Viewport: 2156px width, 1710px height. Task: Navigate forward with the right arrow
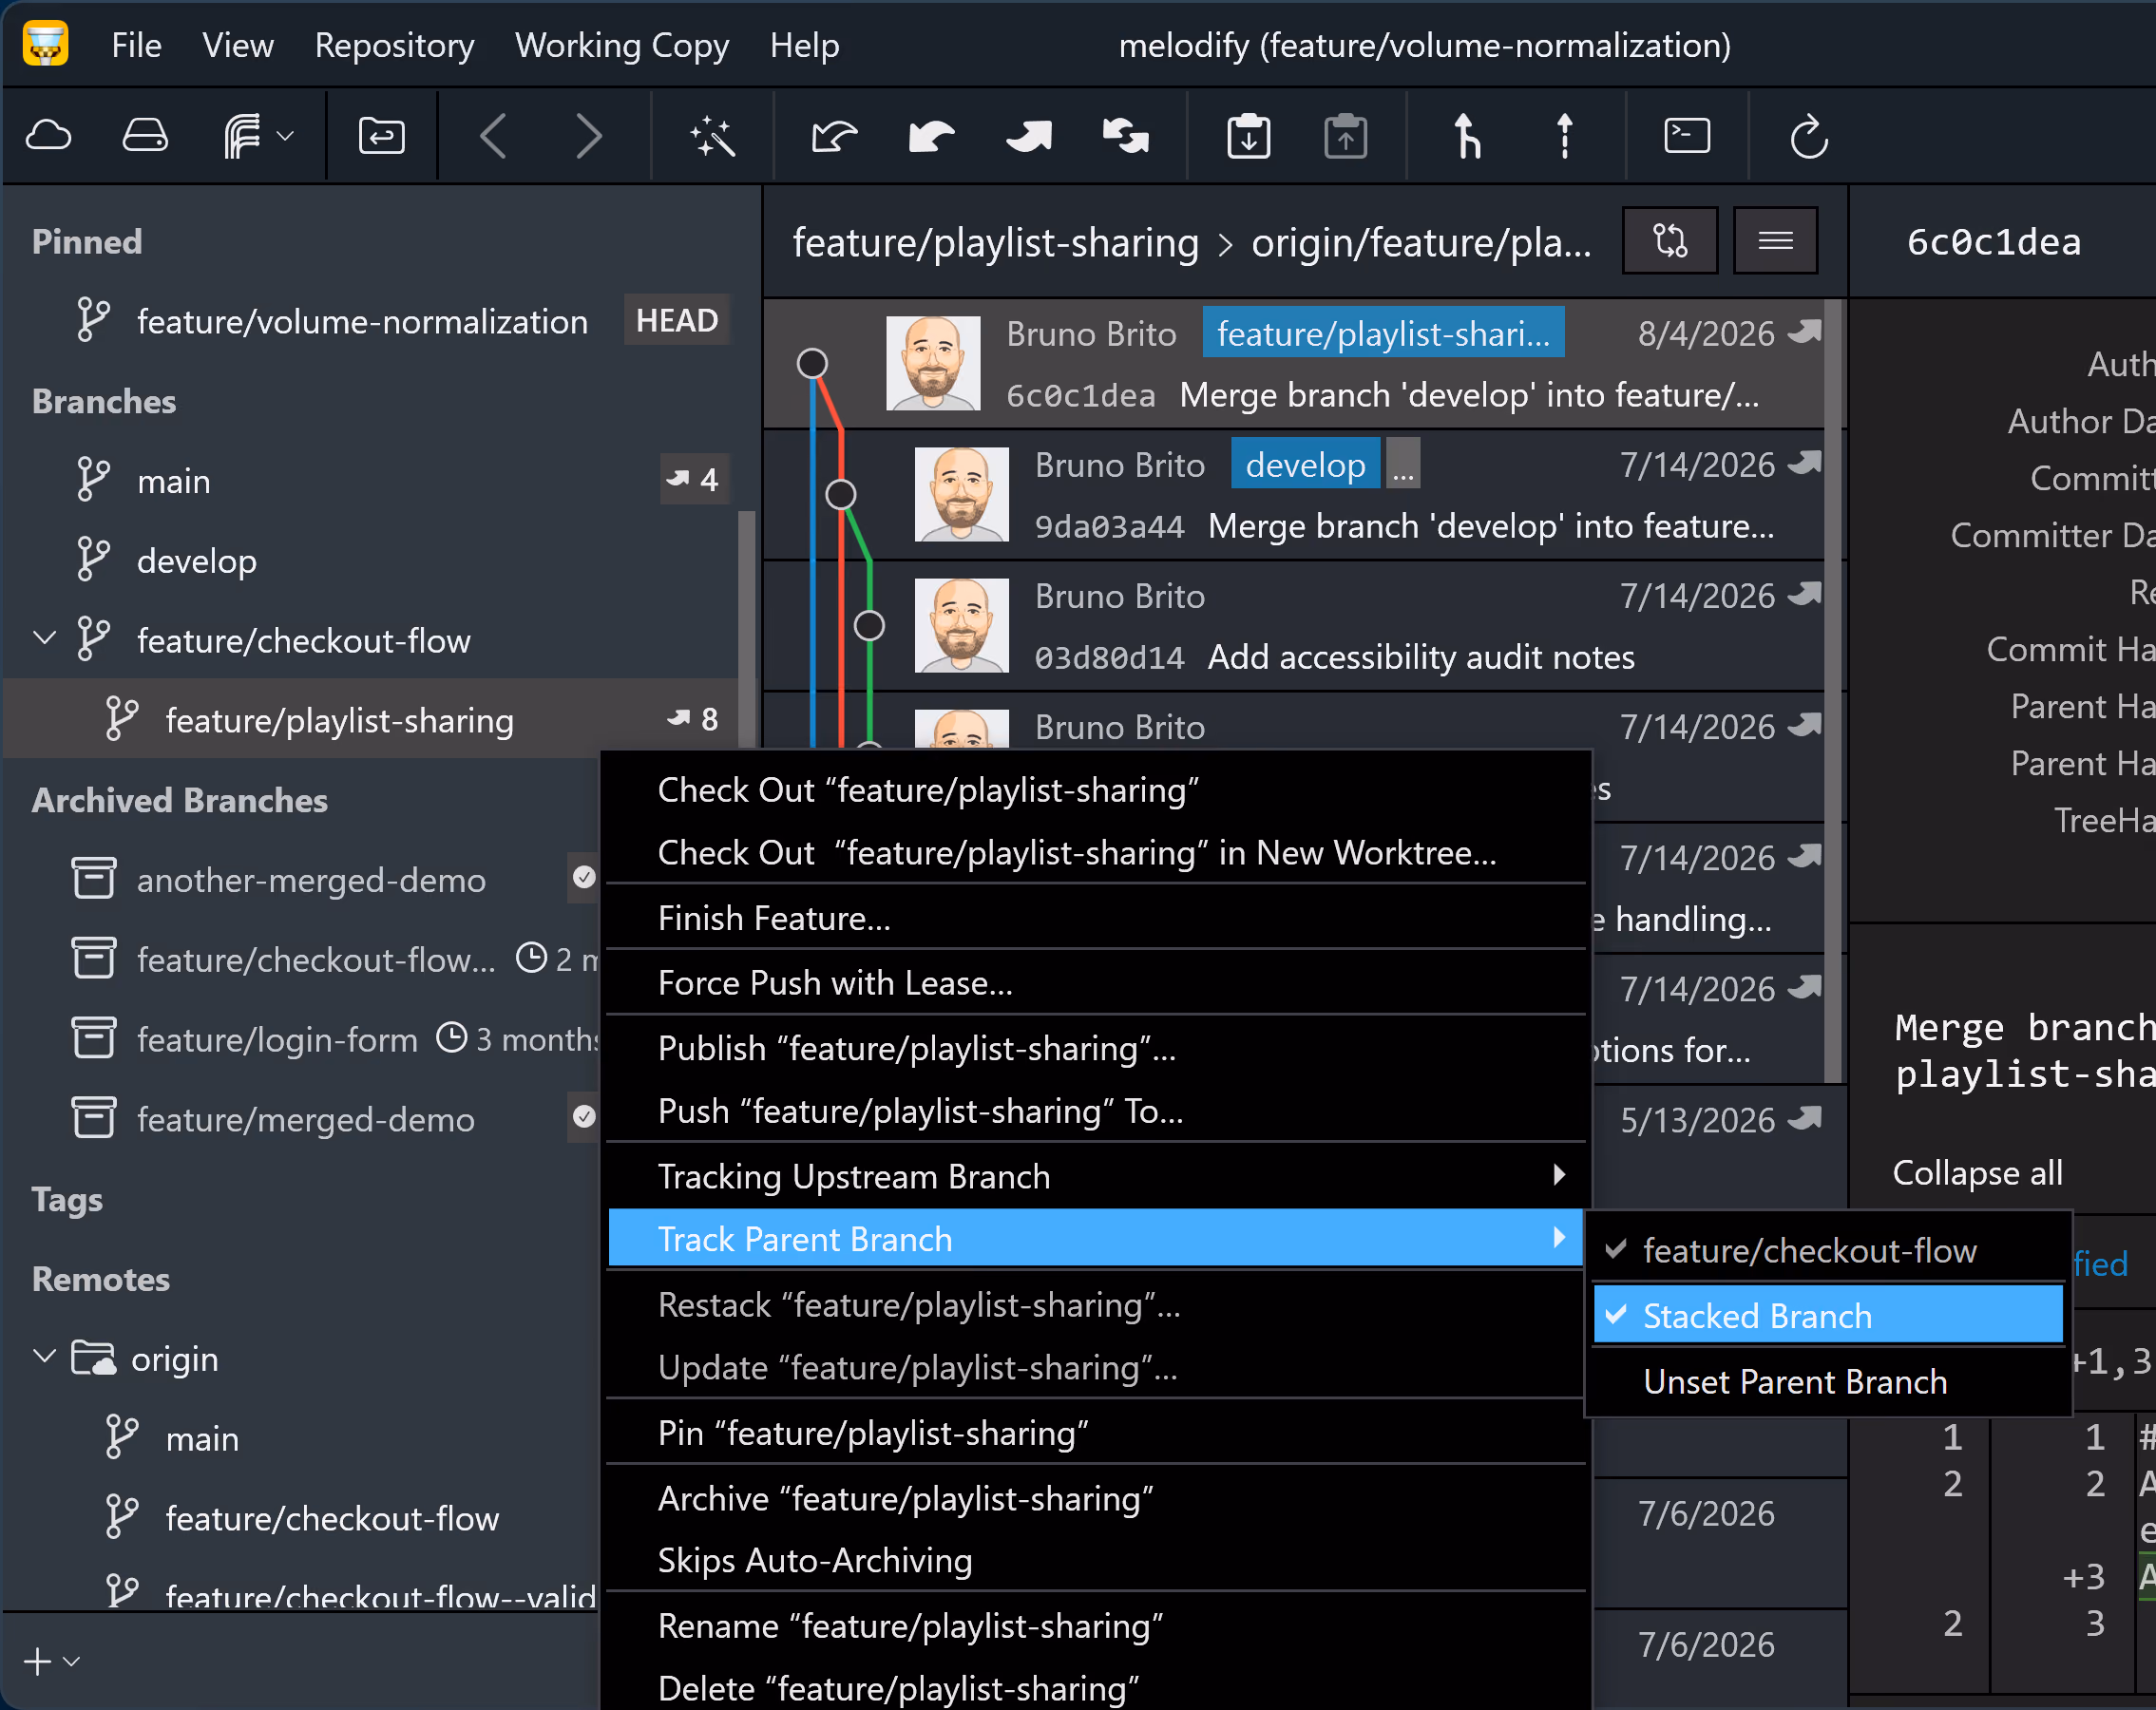(x=589, y=135)
